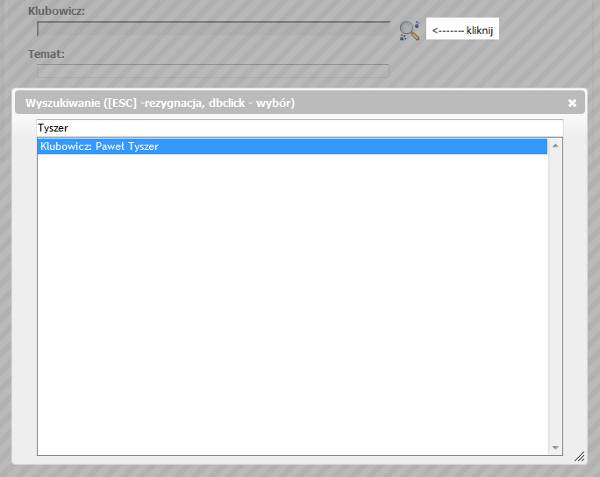This screenshot has height=477, width=600.
Task: Focus the Klubowicz input field
Action: pos(213,30)
